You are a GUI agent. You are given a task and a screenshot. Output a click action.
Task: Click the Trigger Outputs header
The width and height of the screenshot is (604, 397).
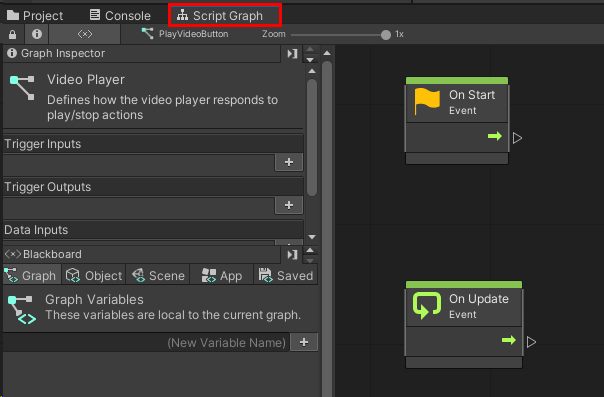click(x=153, y=187)
